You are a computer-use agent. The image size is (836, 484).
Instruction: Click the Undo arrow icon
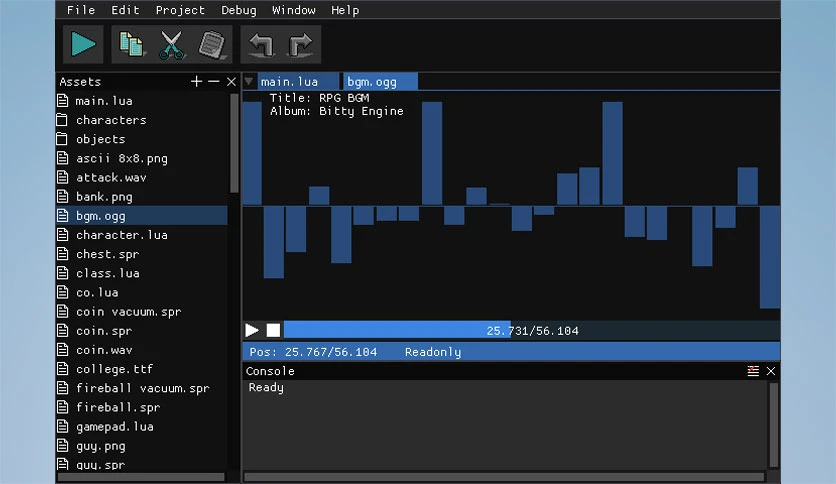click(261, 44)
